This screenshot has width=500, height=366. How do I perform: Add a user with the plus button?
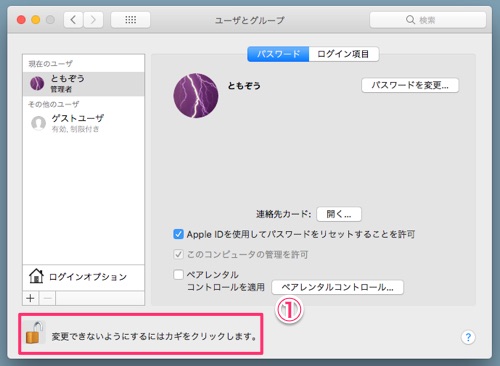[31, 298]
